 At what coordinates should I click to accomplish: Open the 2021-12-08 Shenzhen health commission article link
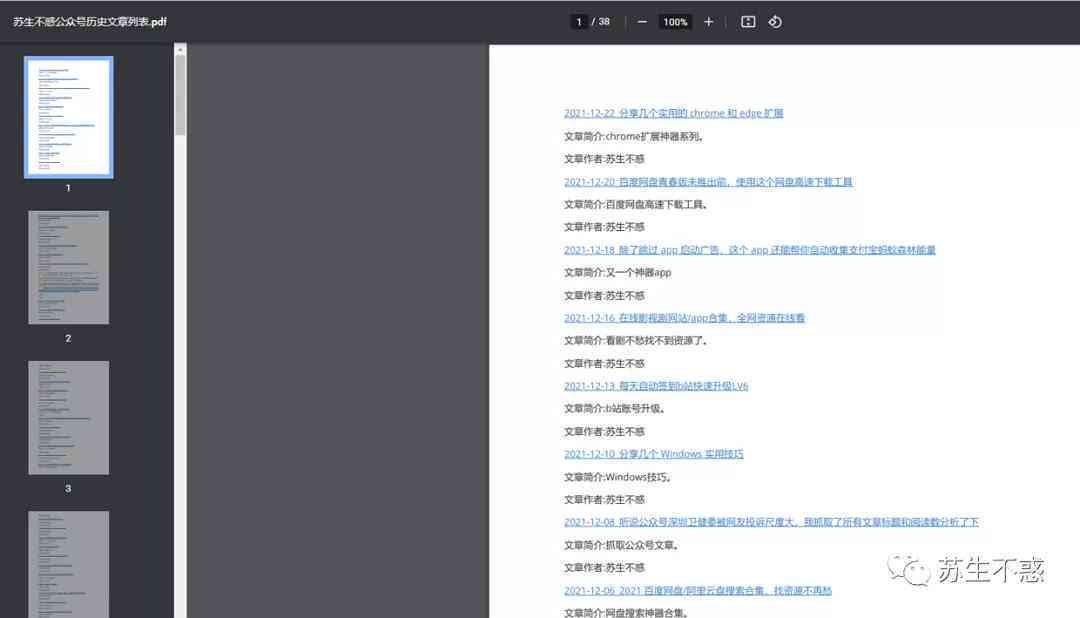[x=771, y=522]
